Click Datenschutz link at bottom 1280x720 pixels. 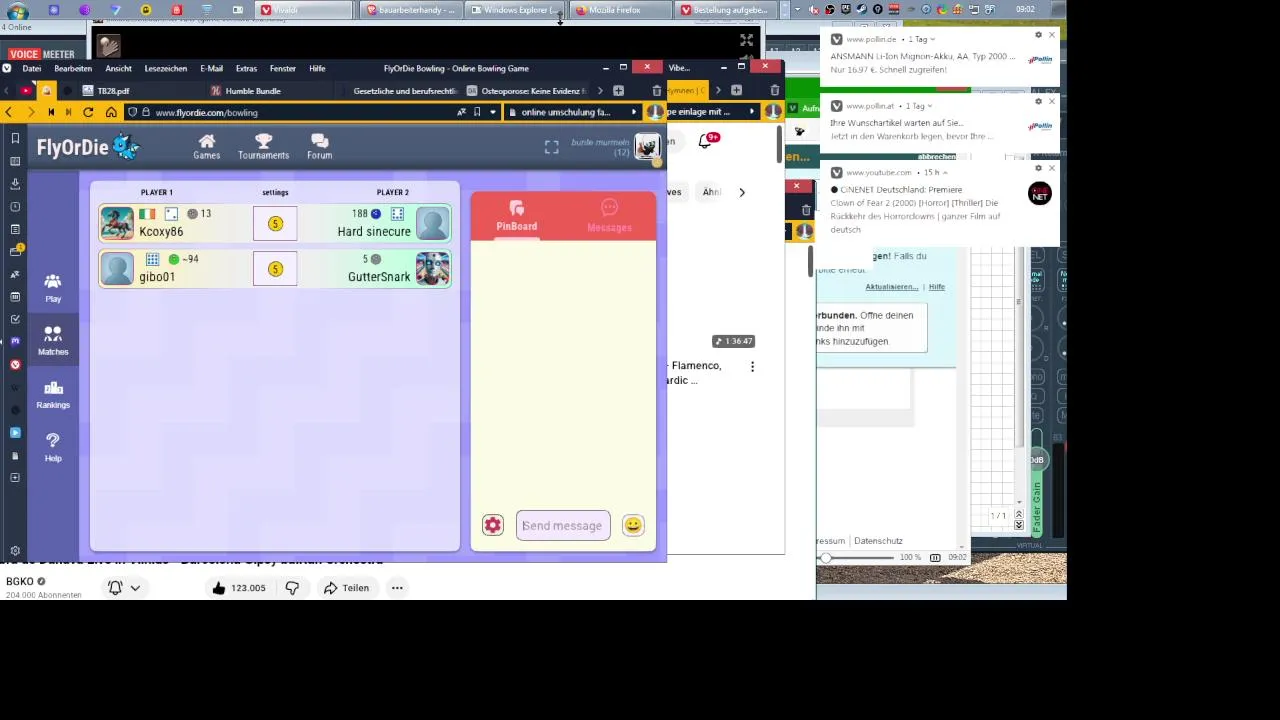tap(878, 541)
